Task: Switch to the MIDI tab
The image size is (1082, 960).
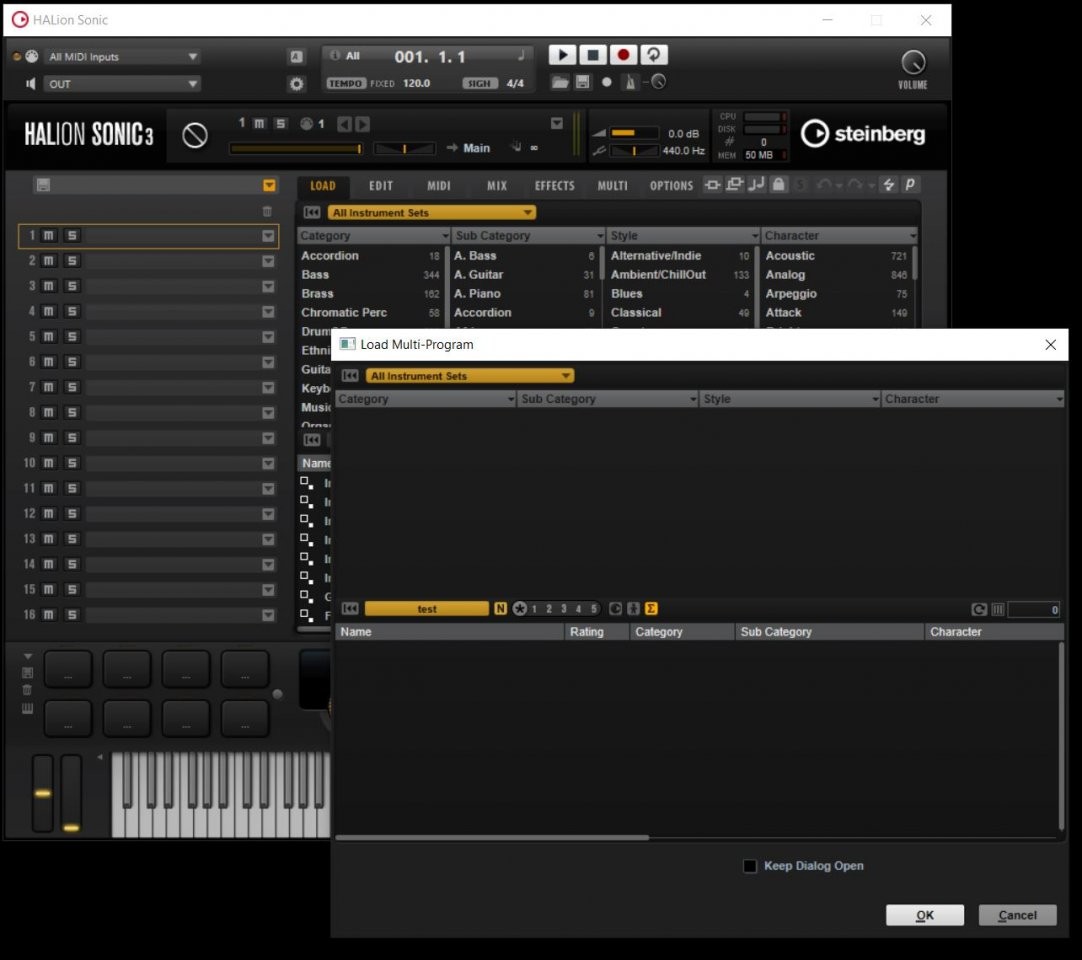Action: coord(438,186)
